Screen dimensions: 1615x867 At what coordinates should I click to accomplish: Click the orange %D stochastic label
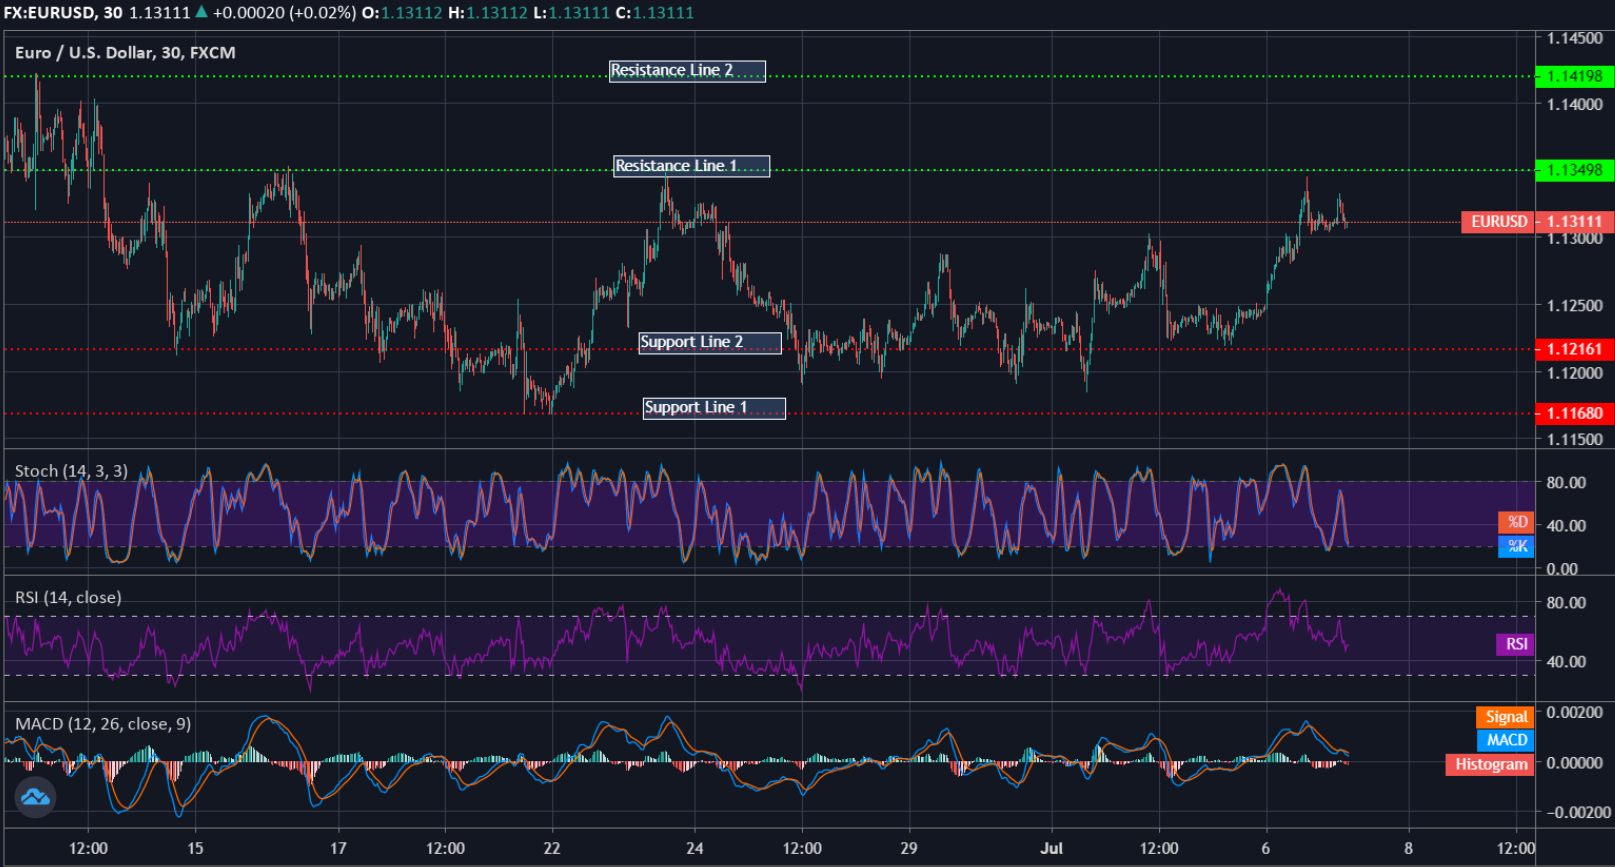1516,522
